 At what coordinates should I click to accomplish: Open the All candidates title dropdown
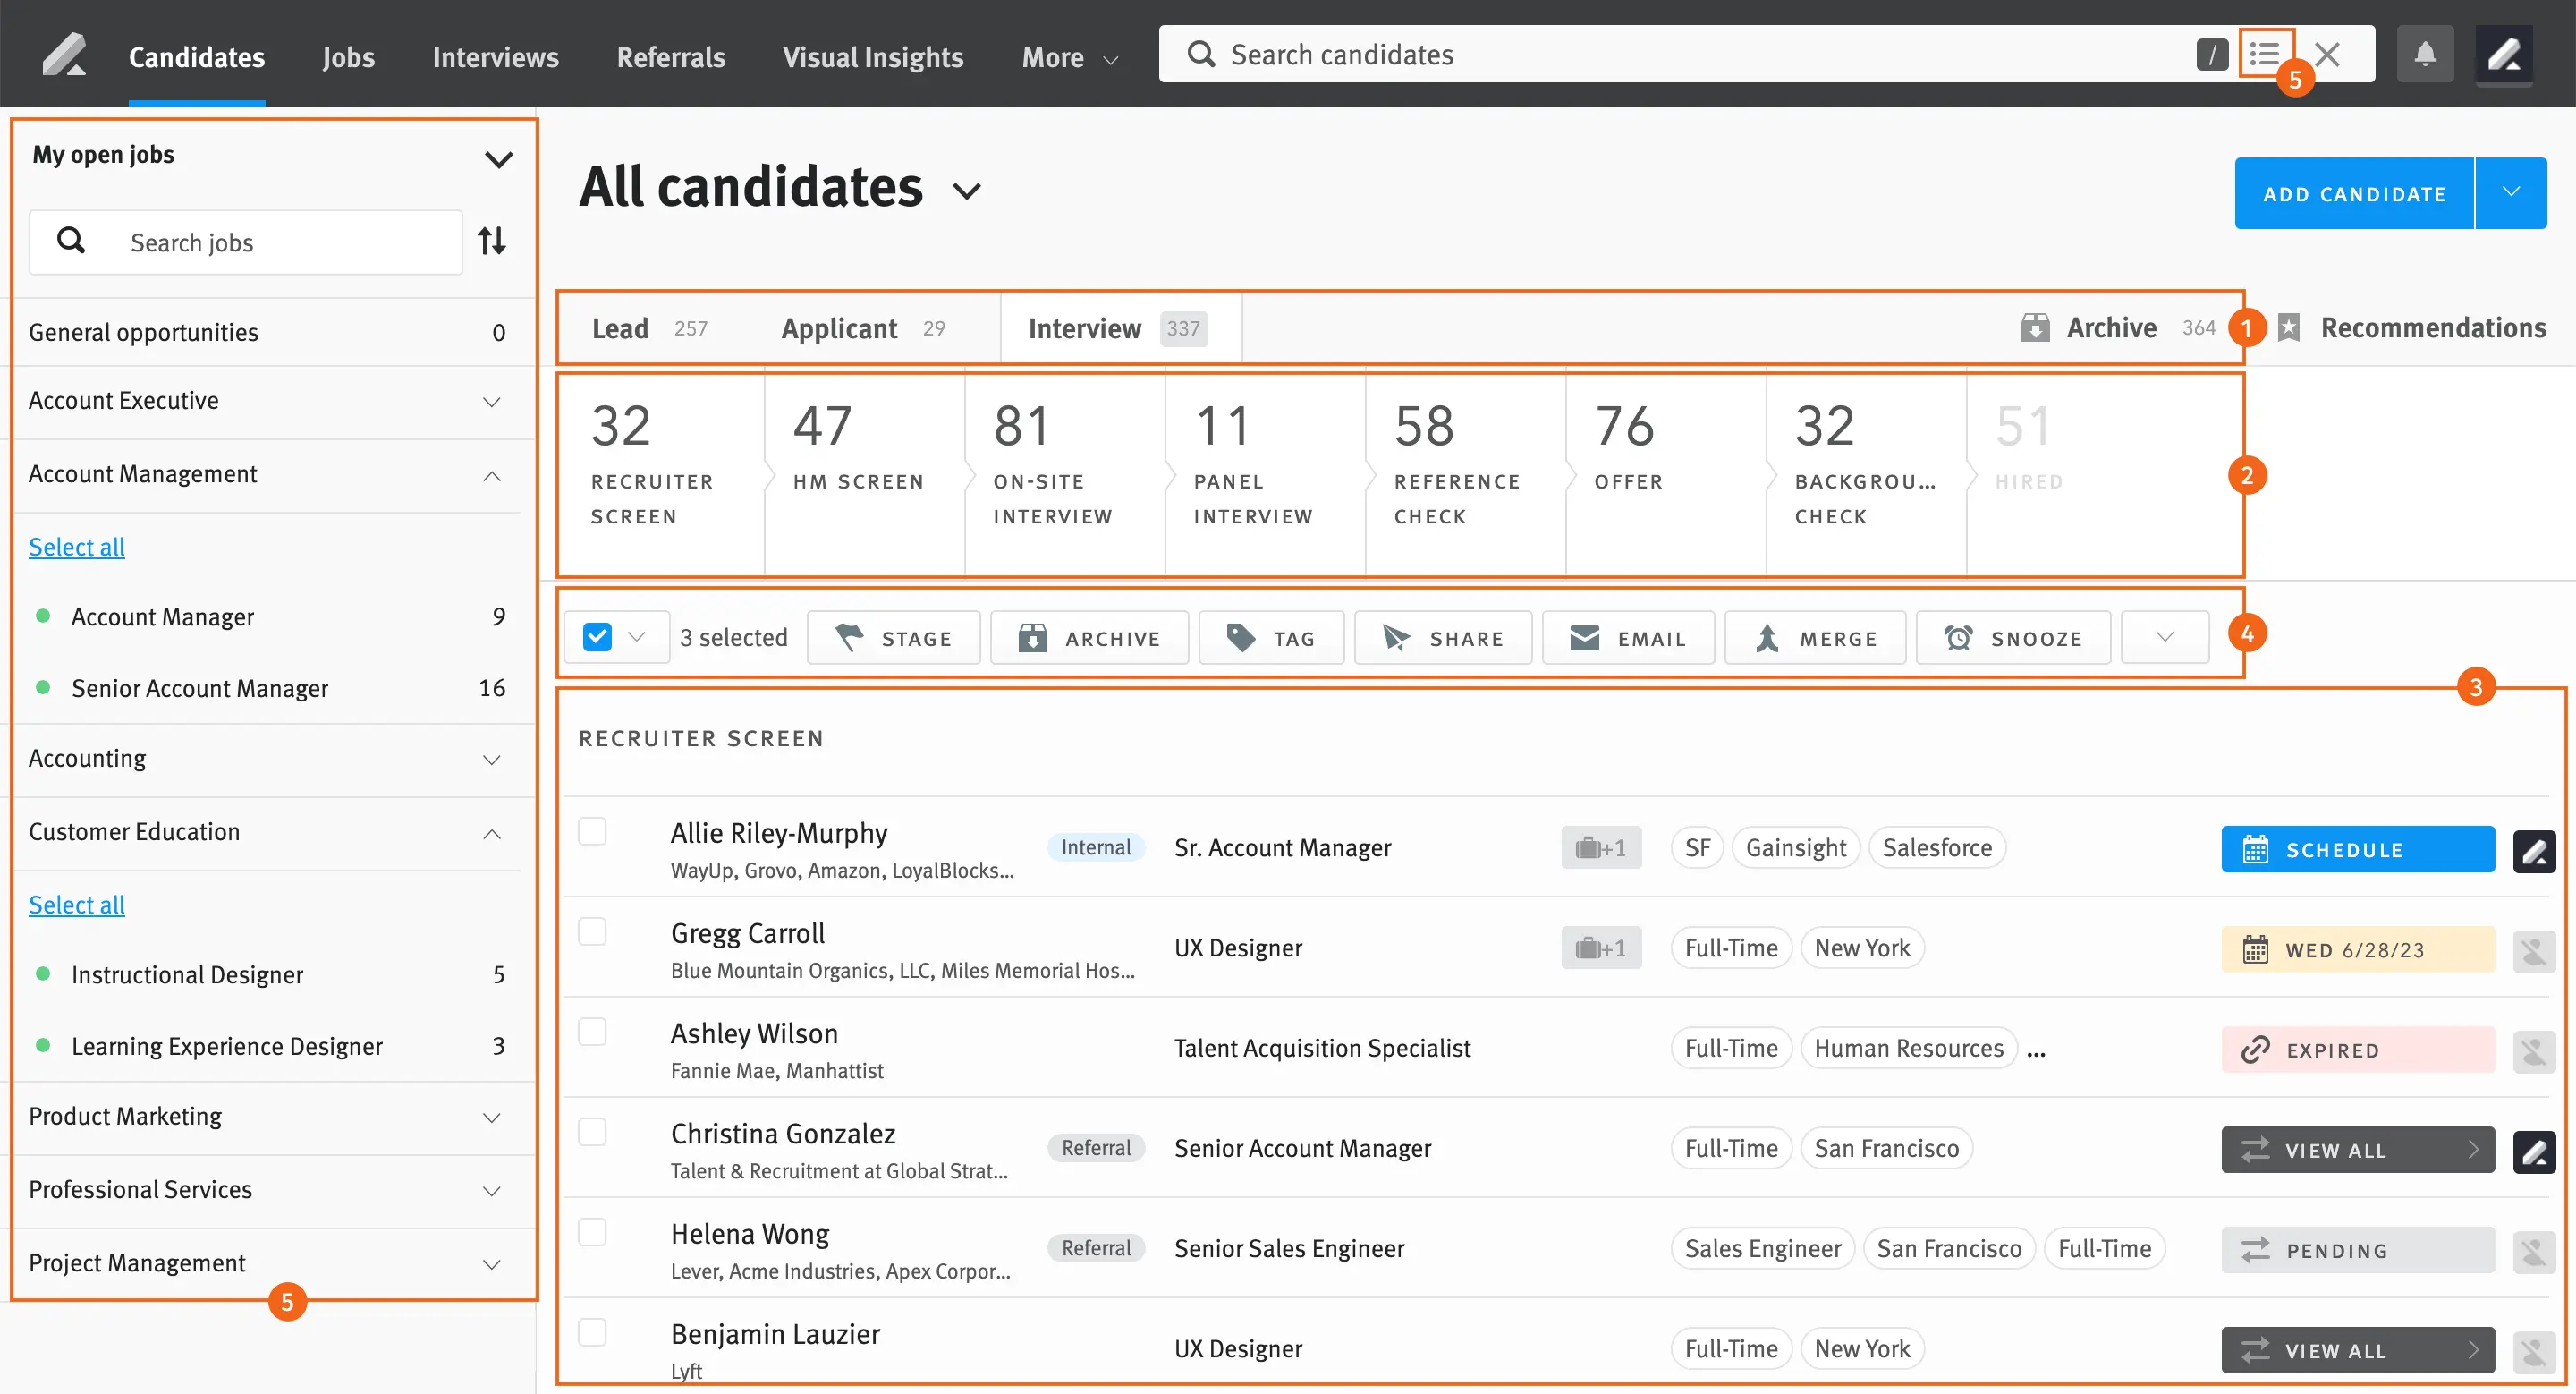(x=967, y=190)
